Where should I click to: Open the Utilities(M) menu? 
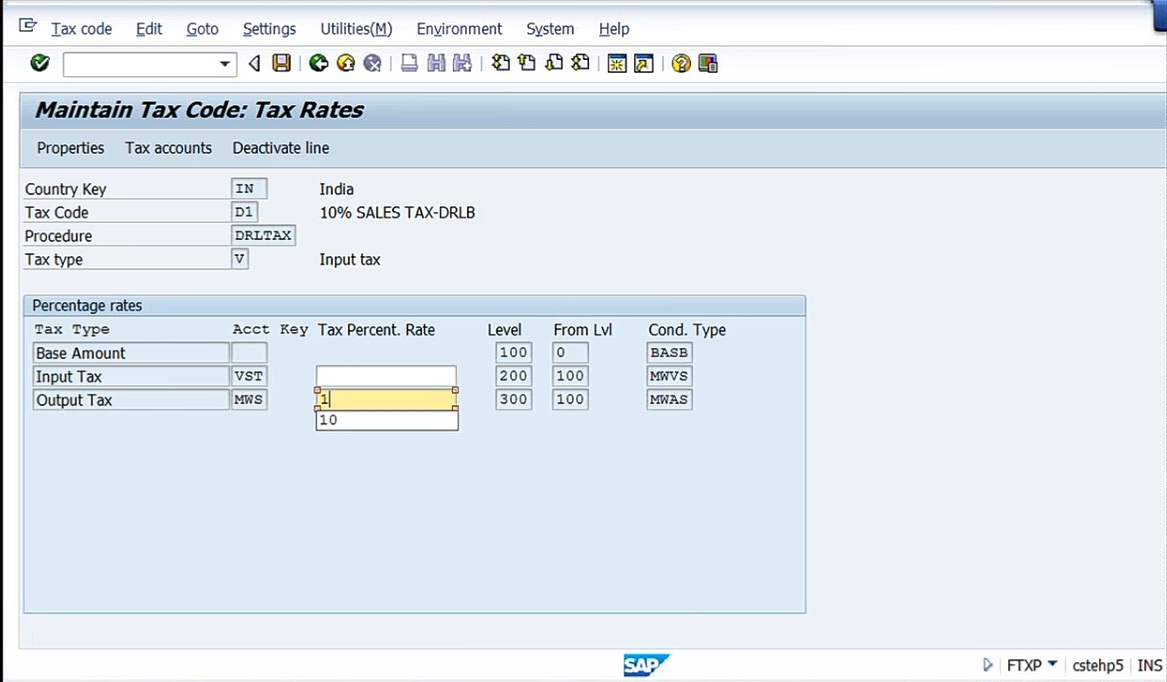point(356,29)
